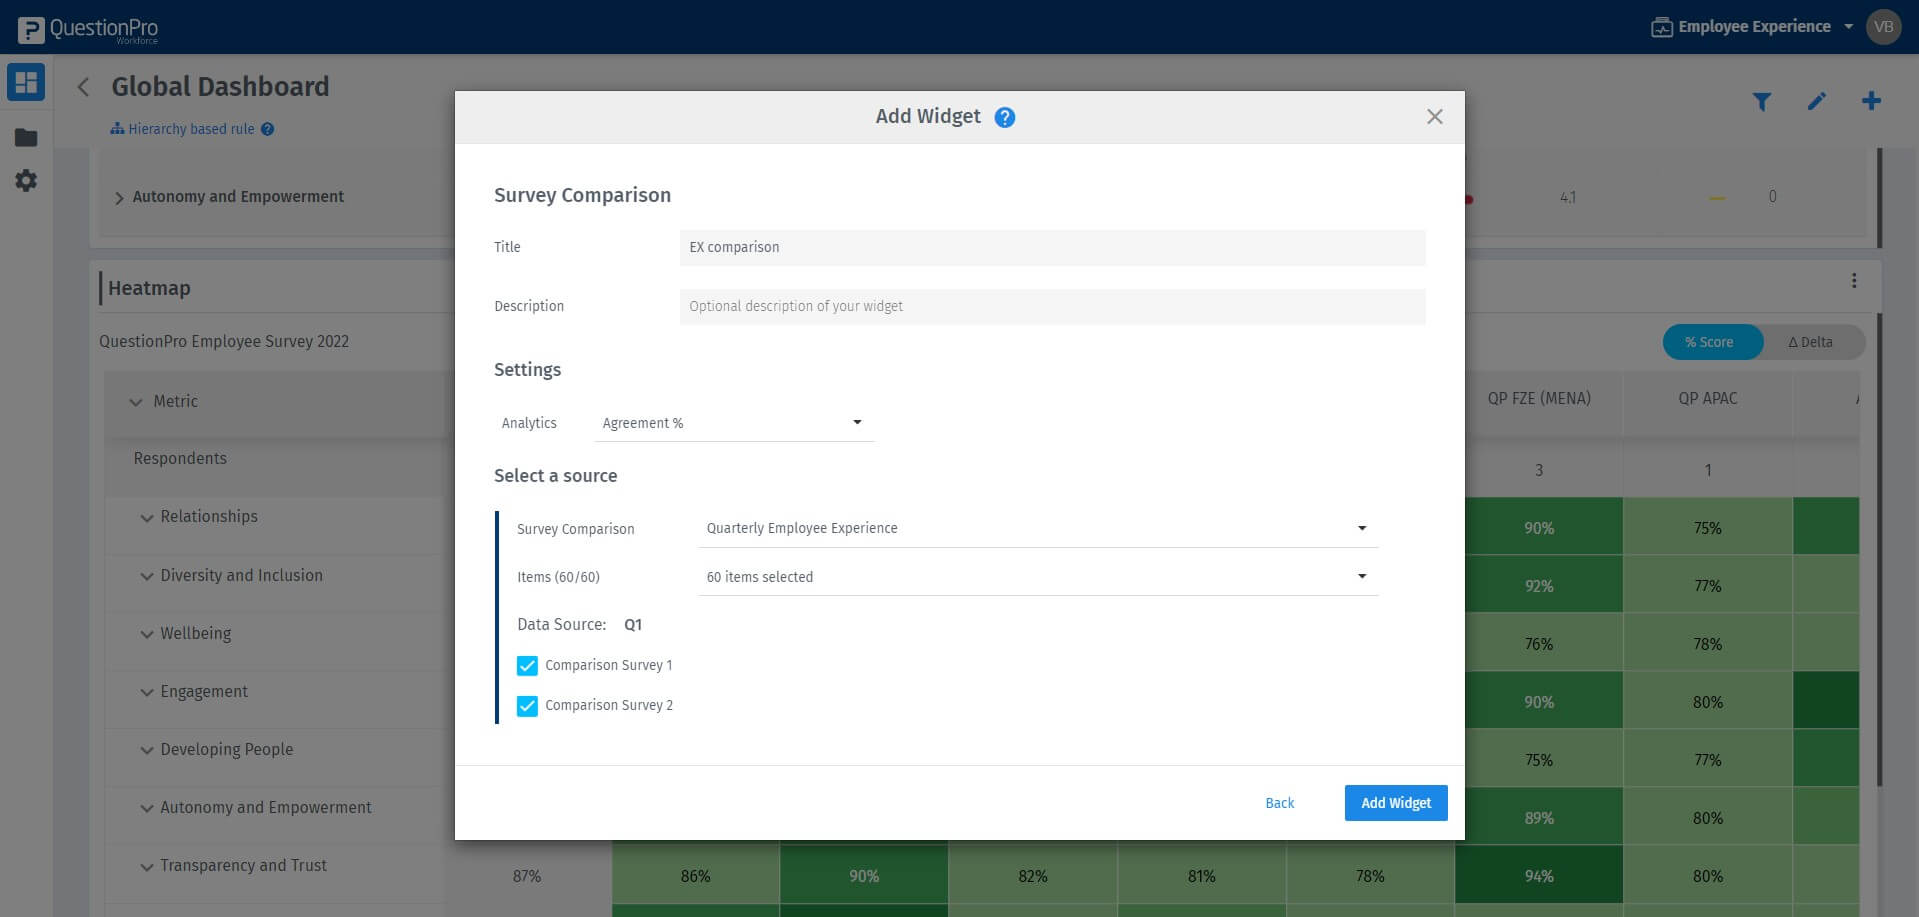The height and width of the screenshot is (917, 1919).
Task: Open settings via the gear icon
Action: 26,181
